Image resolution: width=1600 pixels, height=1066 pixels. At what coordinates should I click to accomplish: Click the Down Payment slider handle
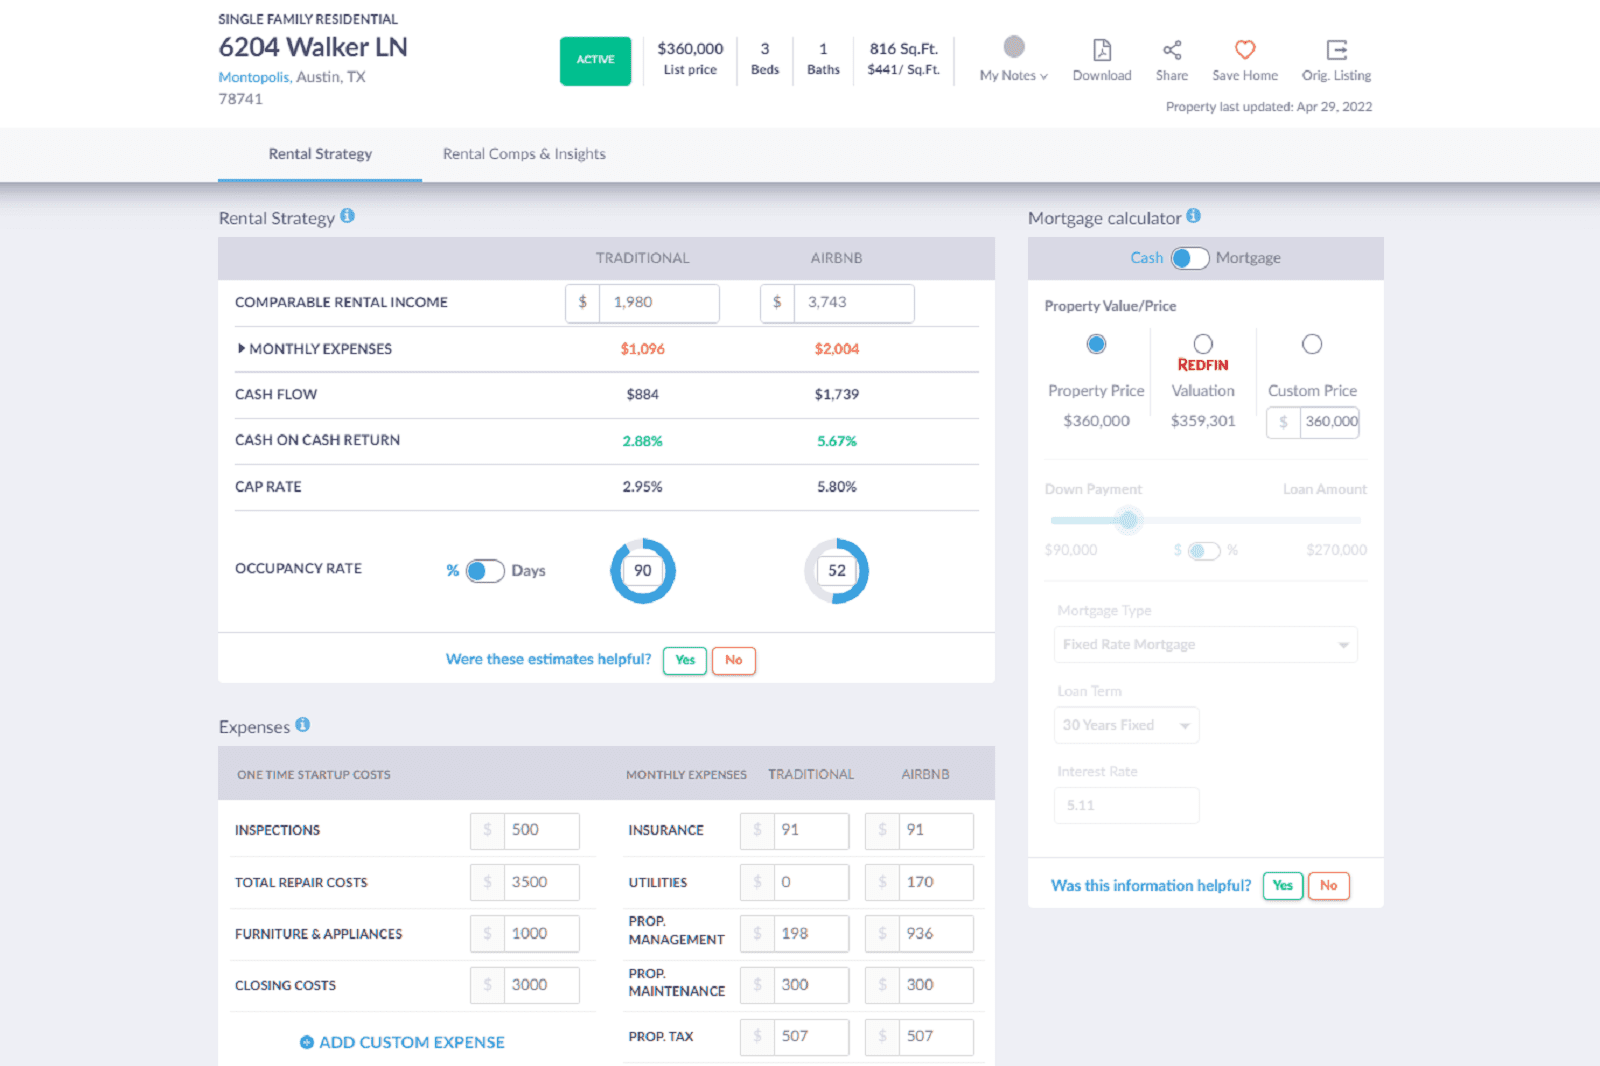[x=1128, y=520]
